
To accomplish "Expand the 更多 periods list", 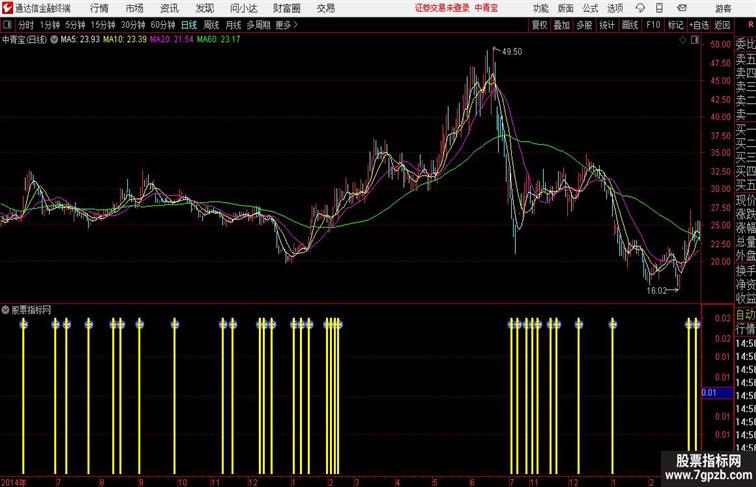I will coord(286,25).
